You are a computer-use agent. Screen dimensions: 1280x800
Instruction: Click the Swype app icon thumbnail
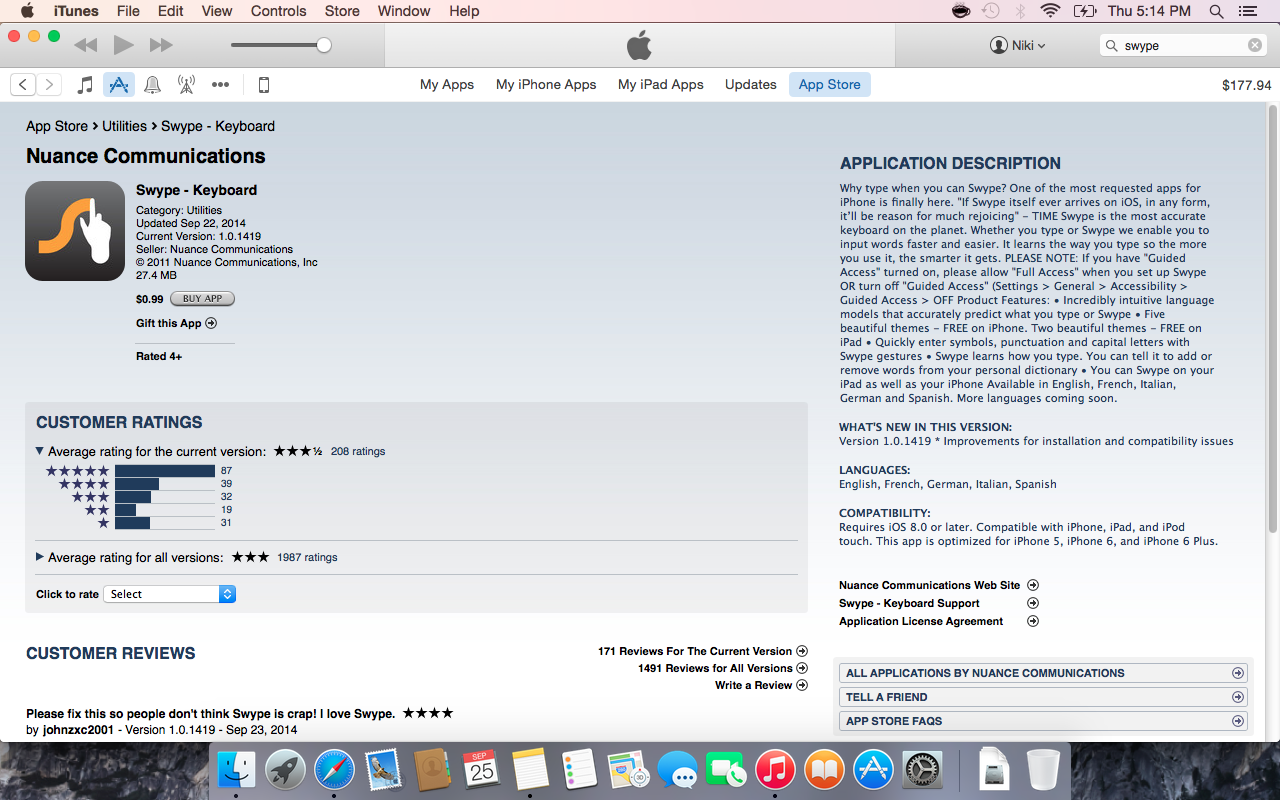coord(75,231)
